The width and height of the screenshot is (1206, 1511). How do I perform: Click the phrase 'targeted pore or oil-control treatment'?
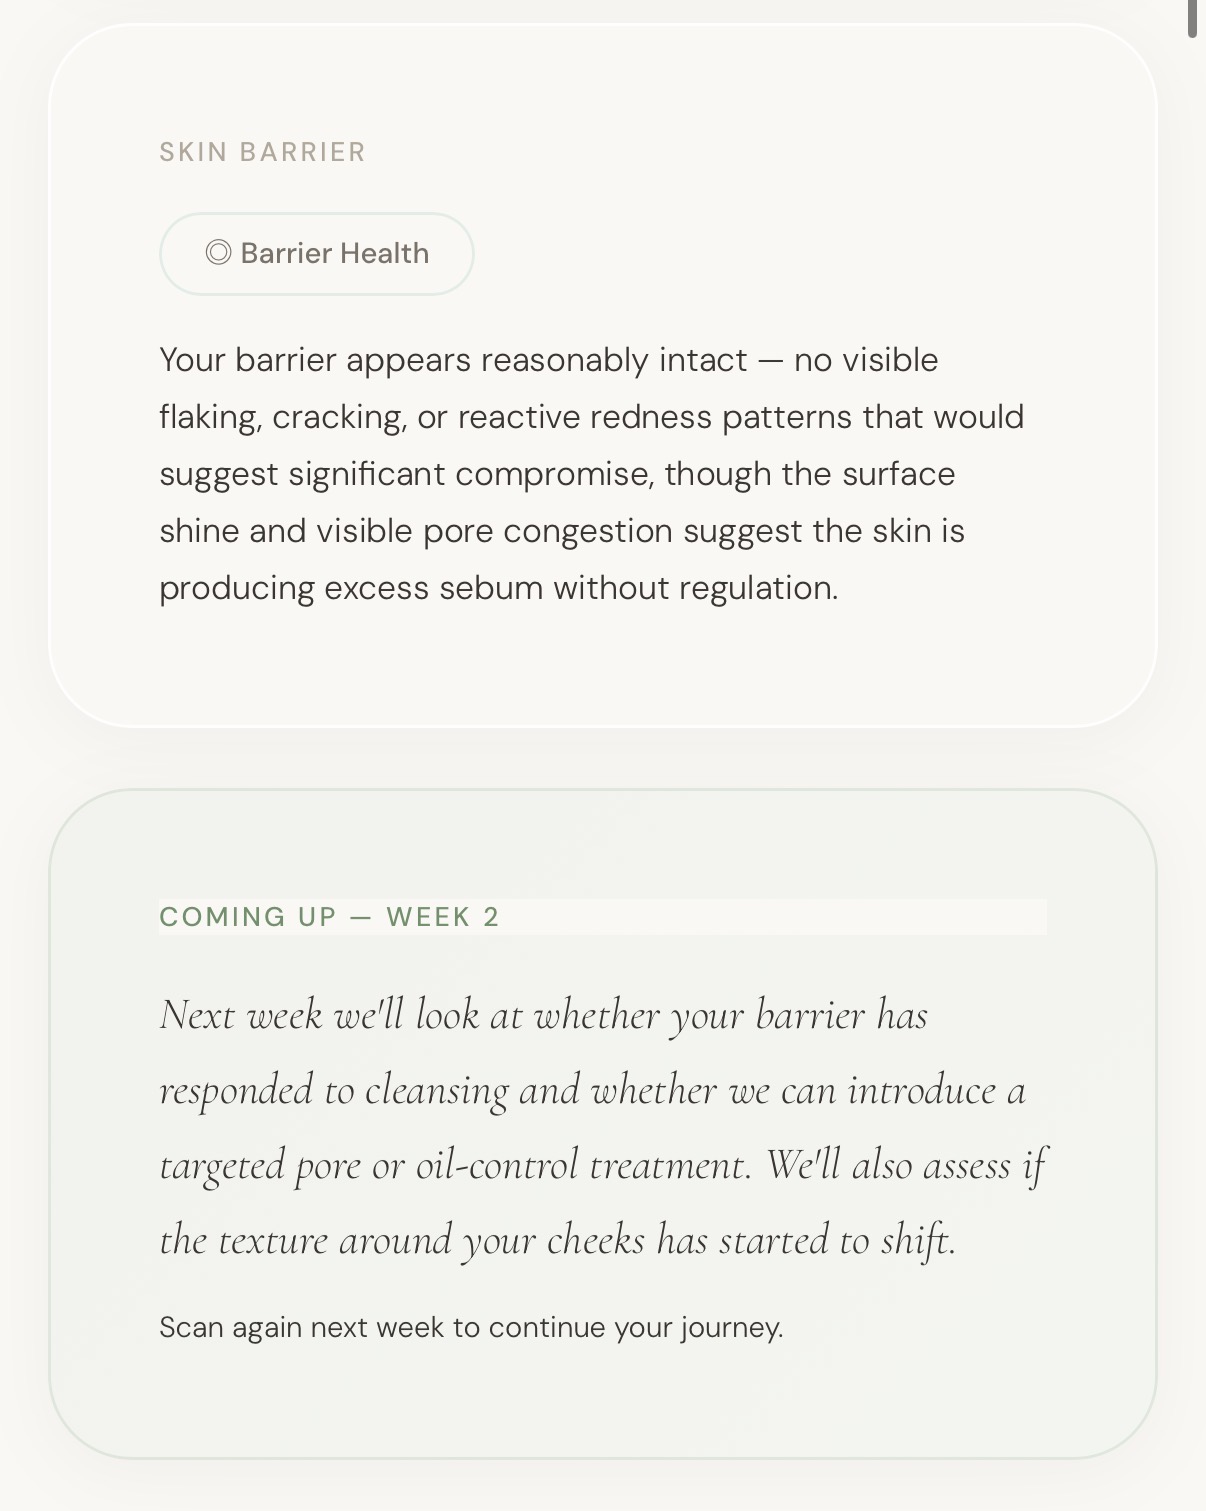[455, 1165]
